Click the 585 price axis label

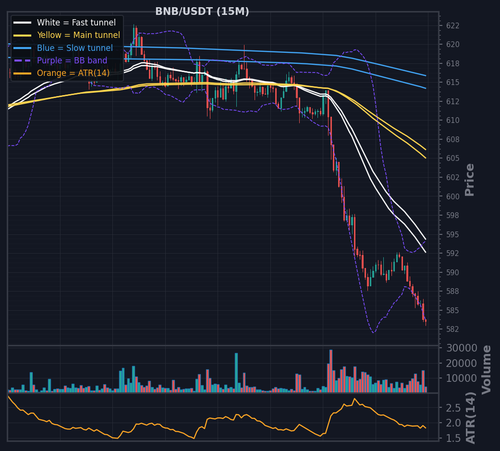click(x=453, y=310)
